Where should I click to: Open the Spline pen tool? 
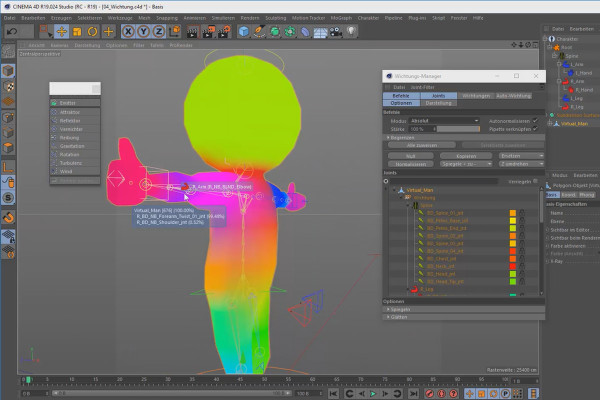coord(259,31)
